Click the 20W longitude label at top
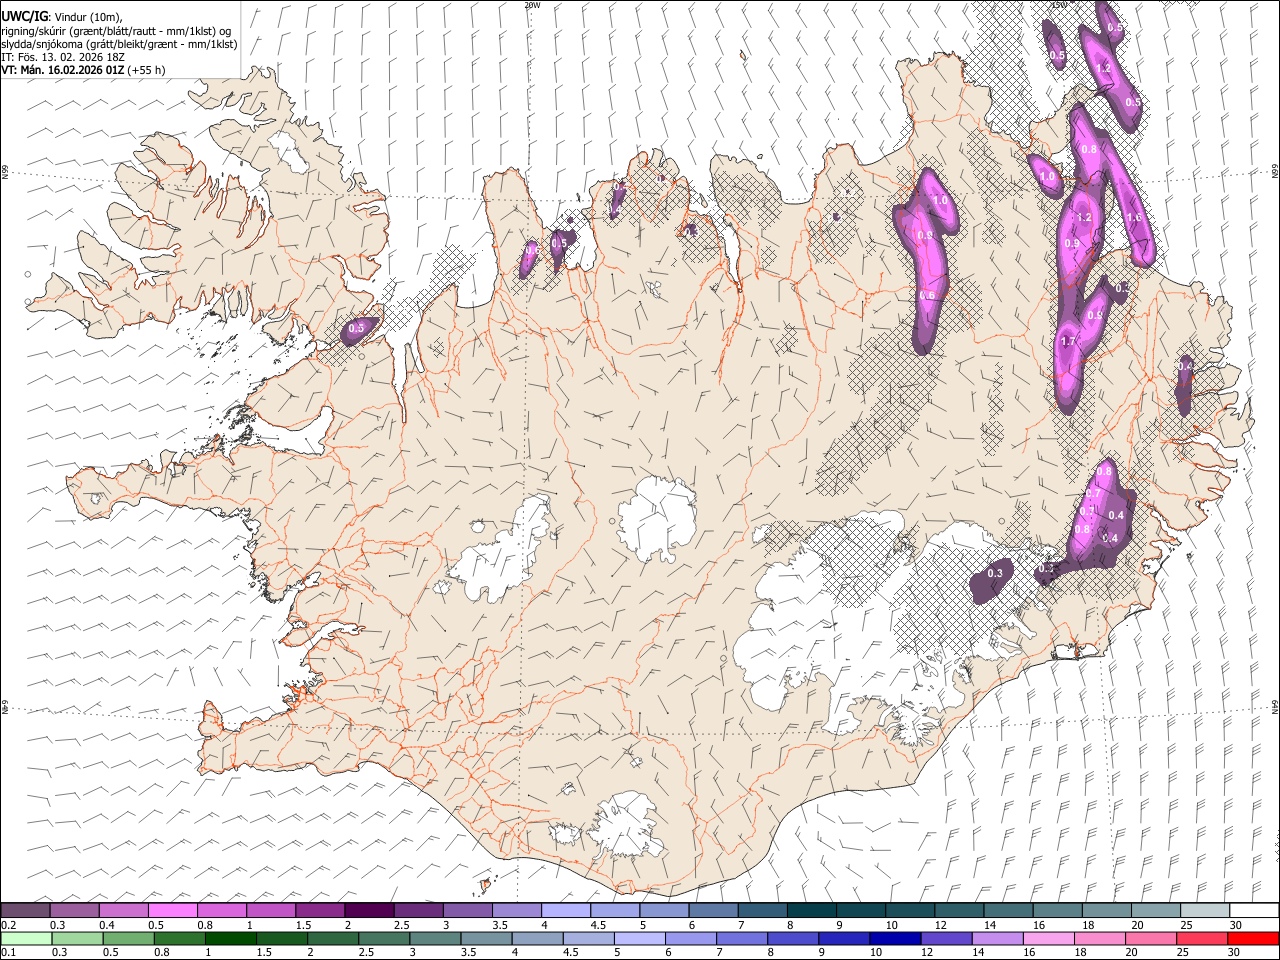This screenshot has width=1280, height=960. pyautogui.click(x=531, y=5)
